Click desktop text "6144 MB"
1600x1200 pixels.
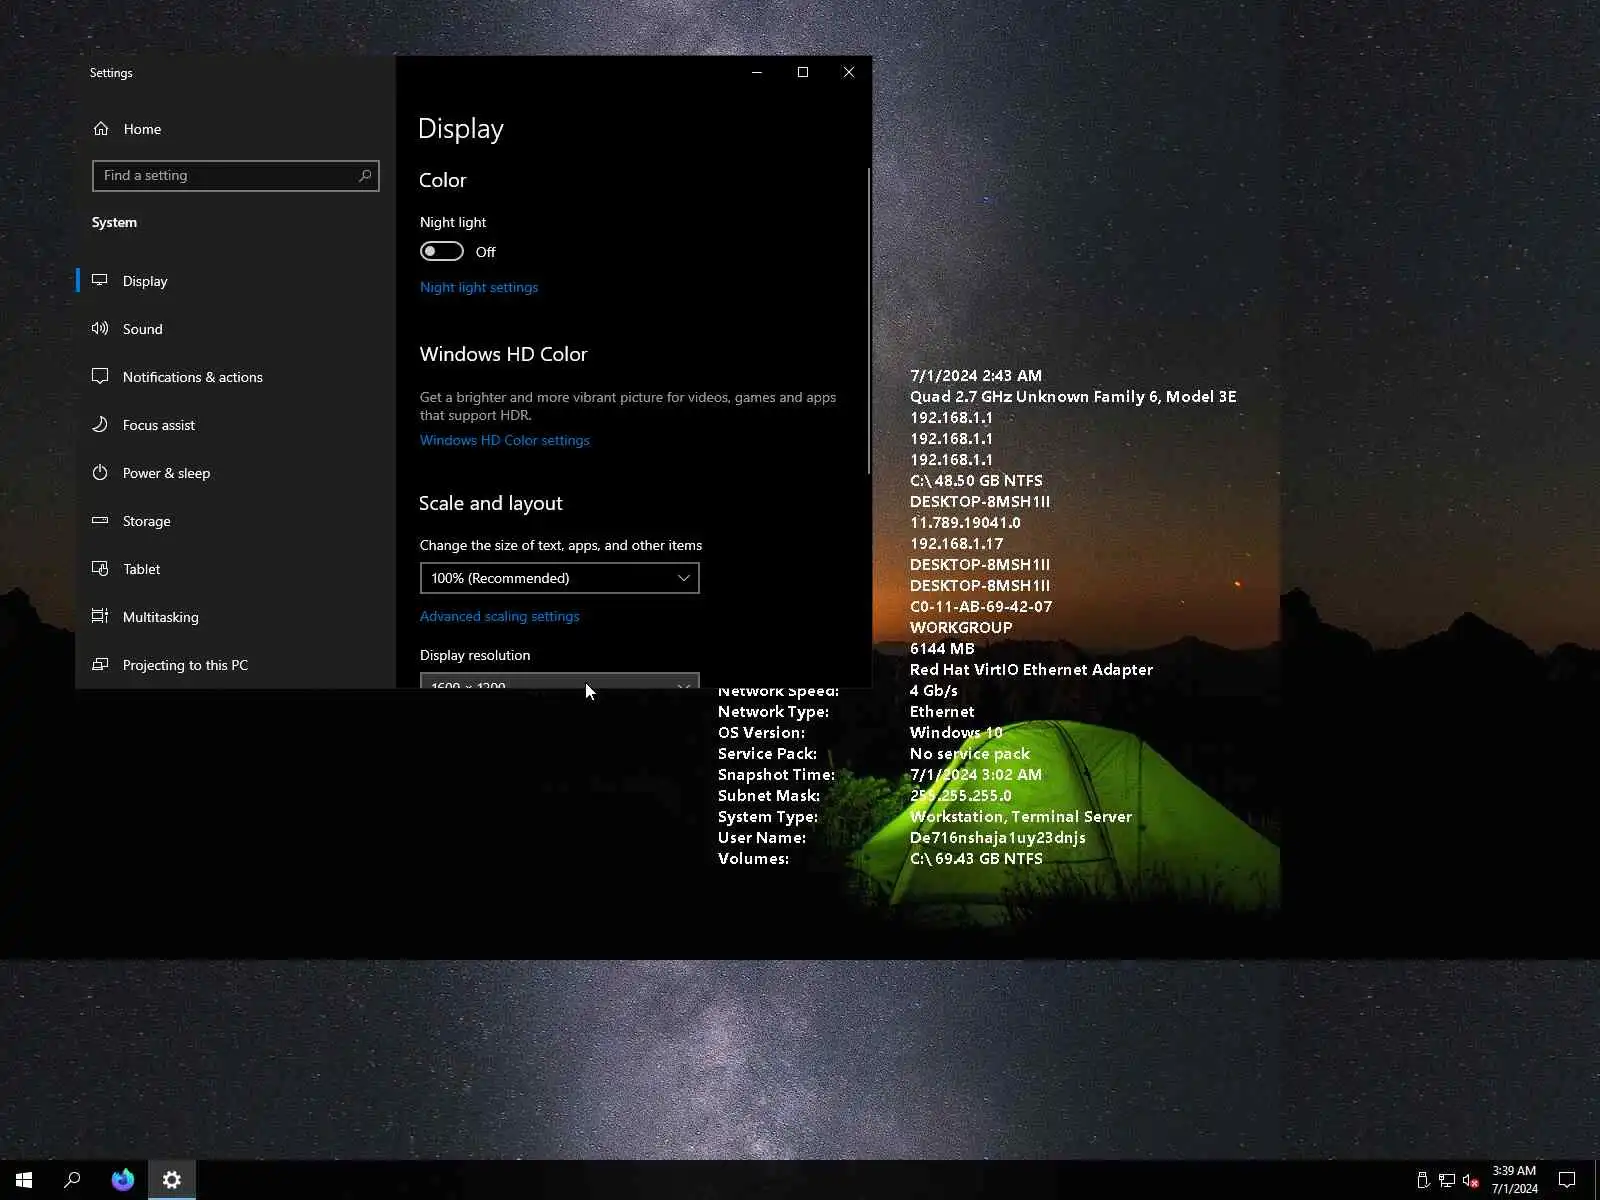[942, 649]
